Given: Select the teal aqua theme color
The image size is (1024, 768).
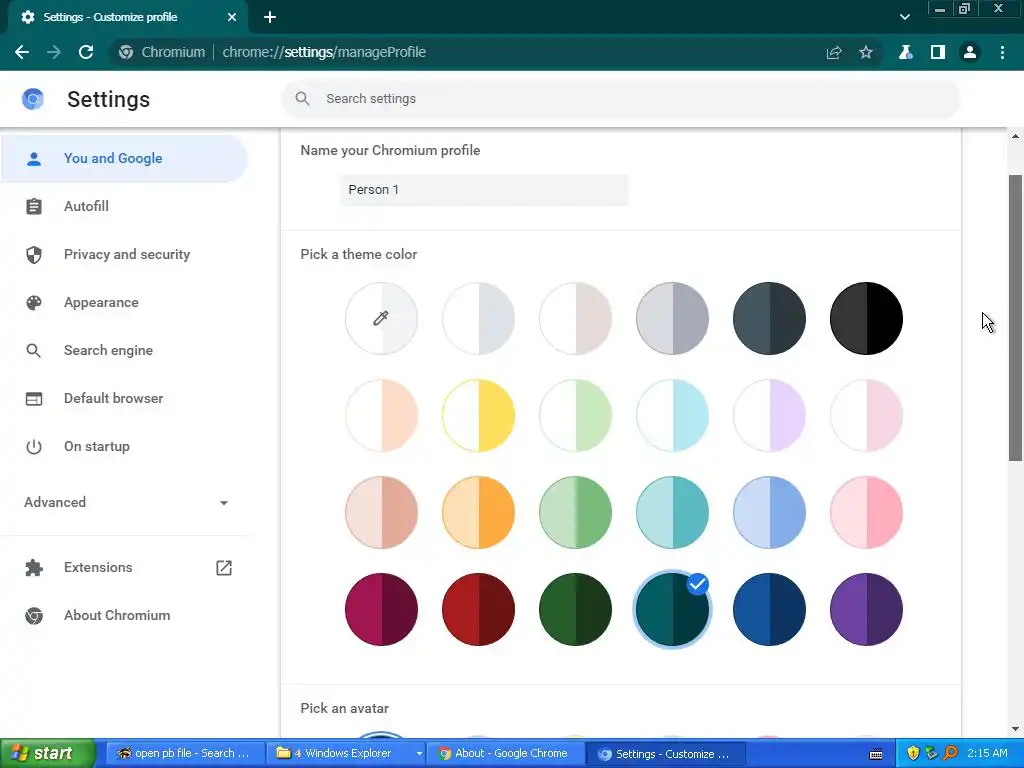Looking at the screenshot, I should click(672, 513).
